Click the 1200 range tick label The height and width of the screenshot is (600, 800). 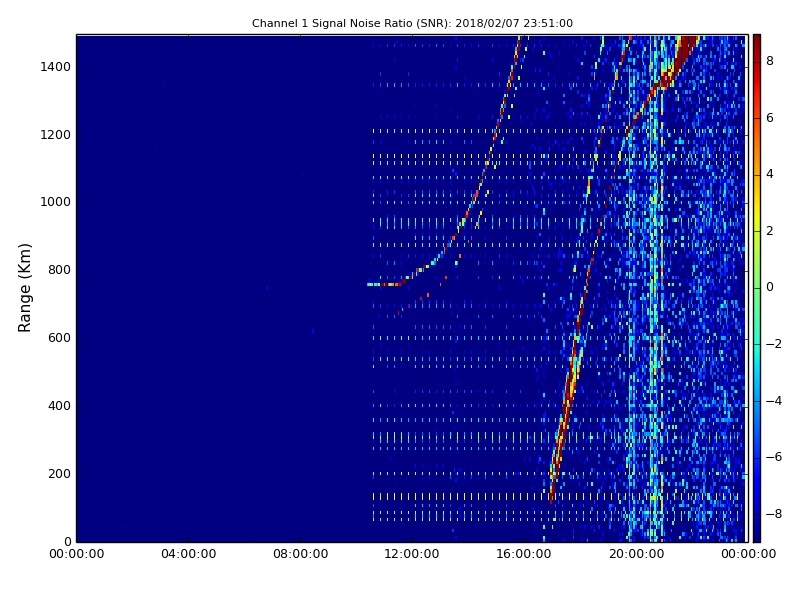[x=56, y=135]
